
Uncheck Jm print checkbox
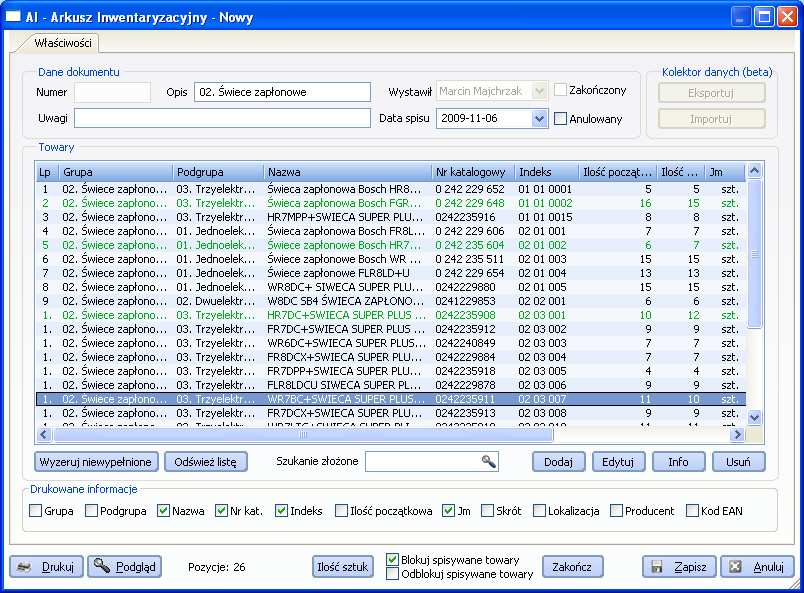point(448,510)
